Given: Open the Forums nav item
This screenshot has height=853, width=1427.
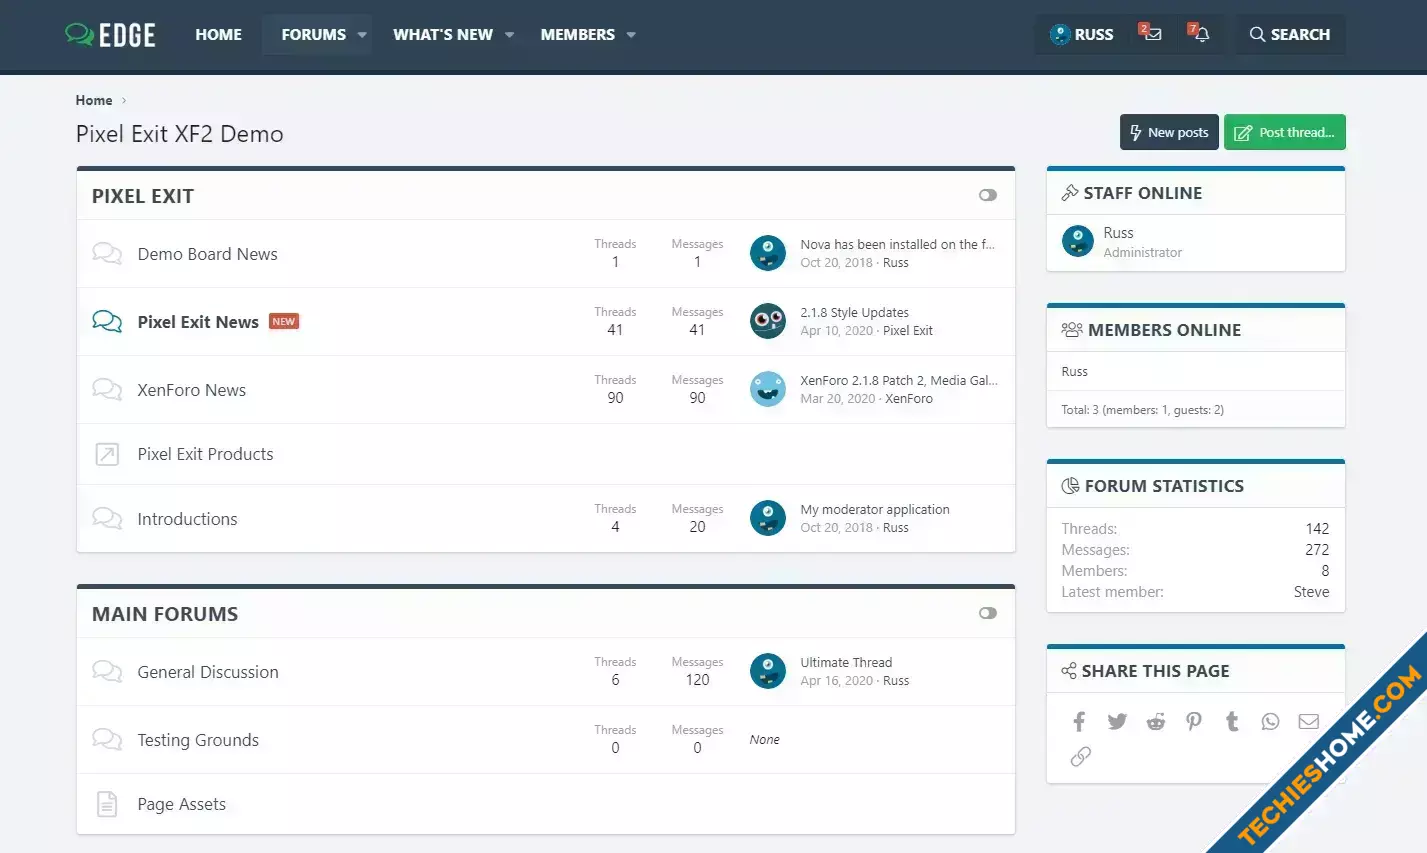Looking at the screenshot, I should click(313, 34).
